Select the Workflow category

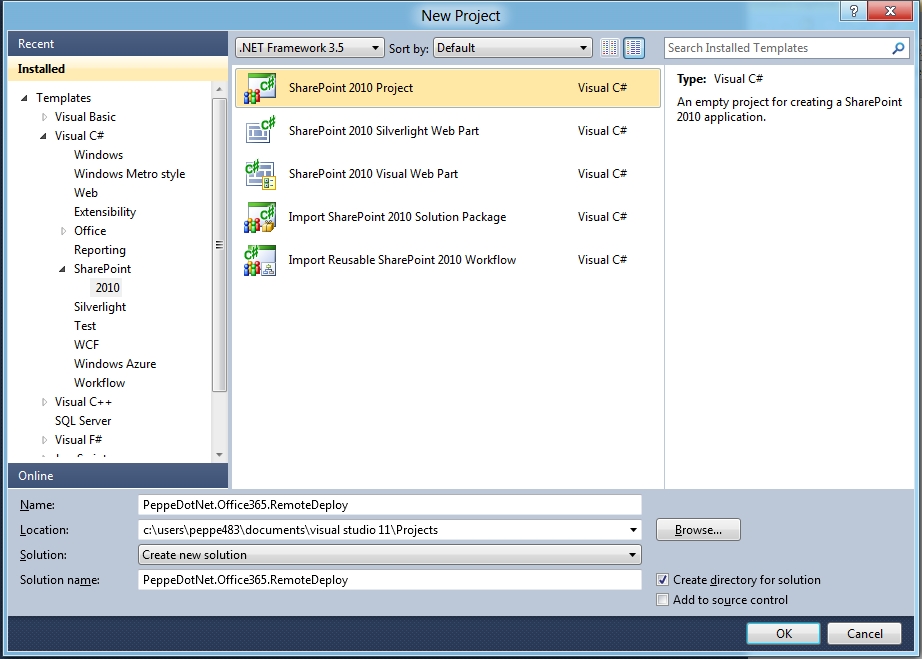click(x=99, y=383)
